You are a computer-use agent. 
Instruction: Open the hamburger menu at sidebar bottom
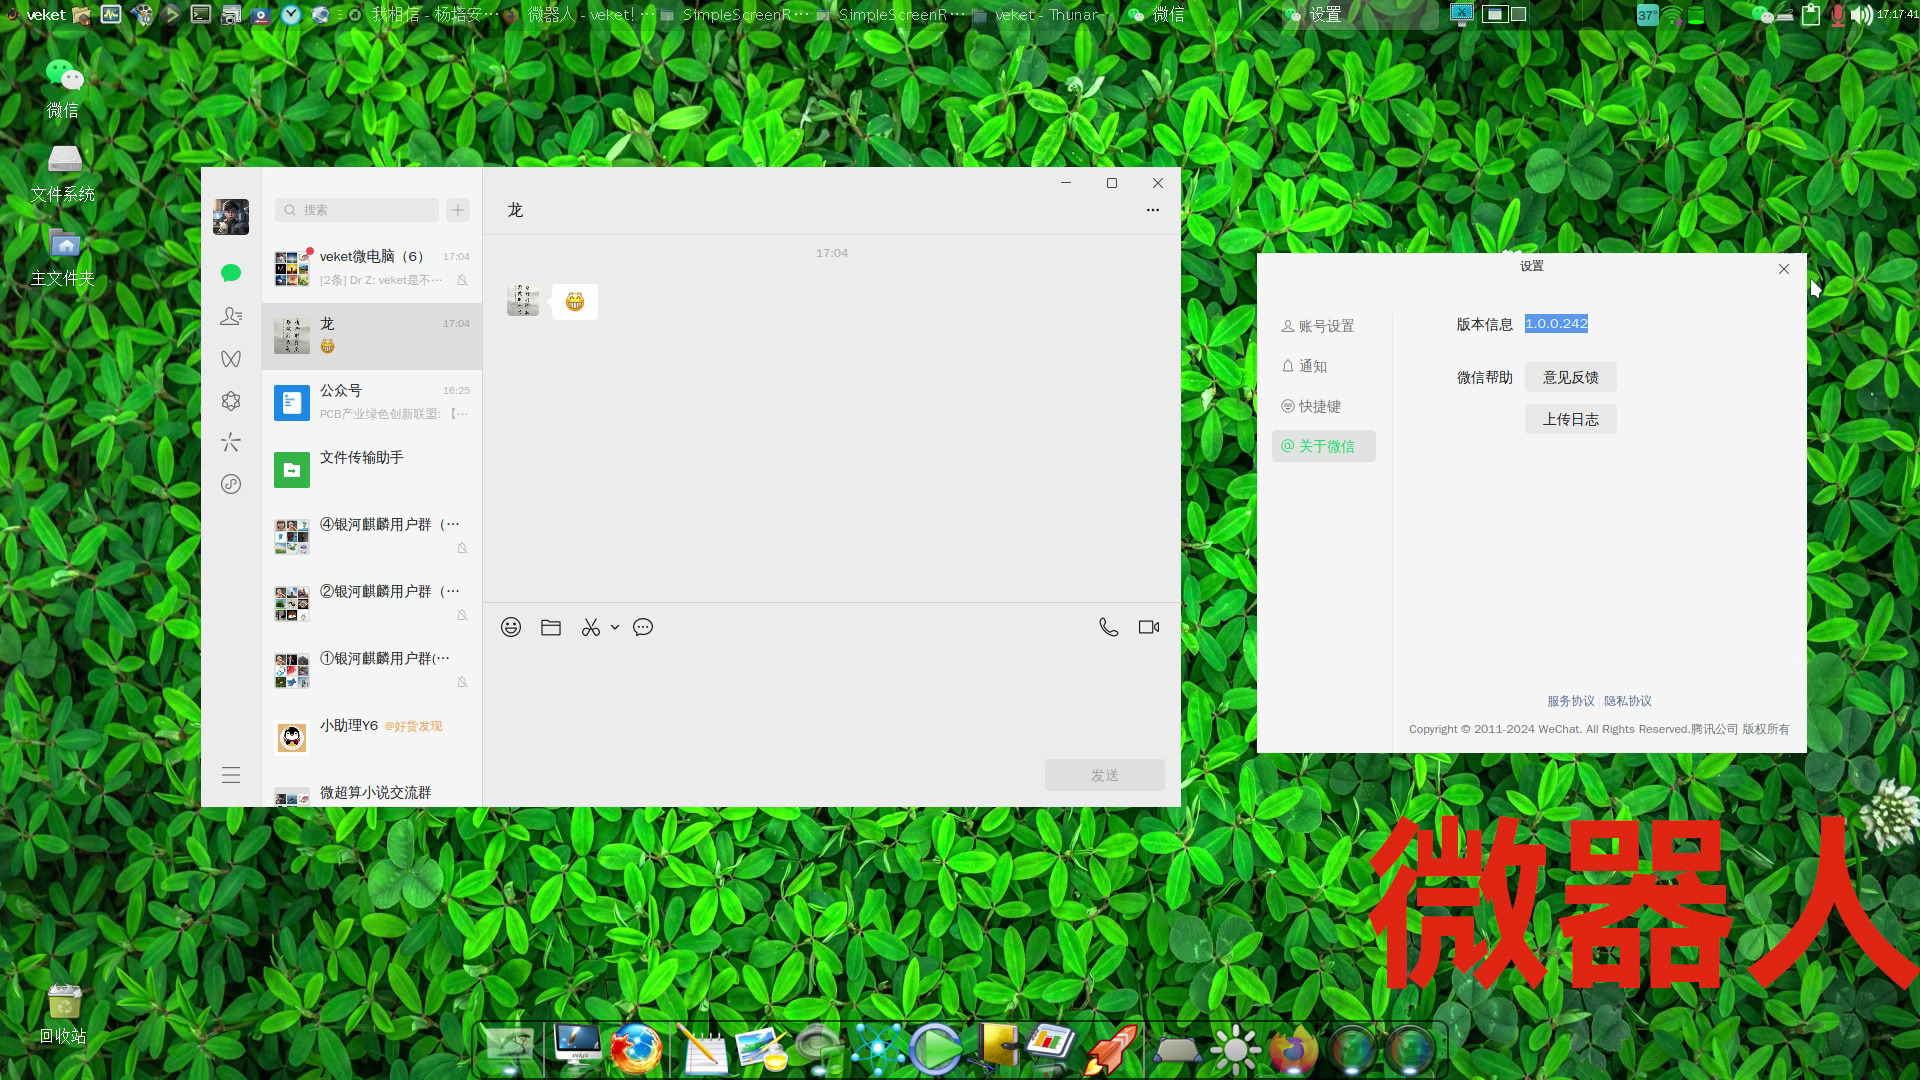[231, 775]
